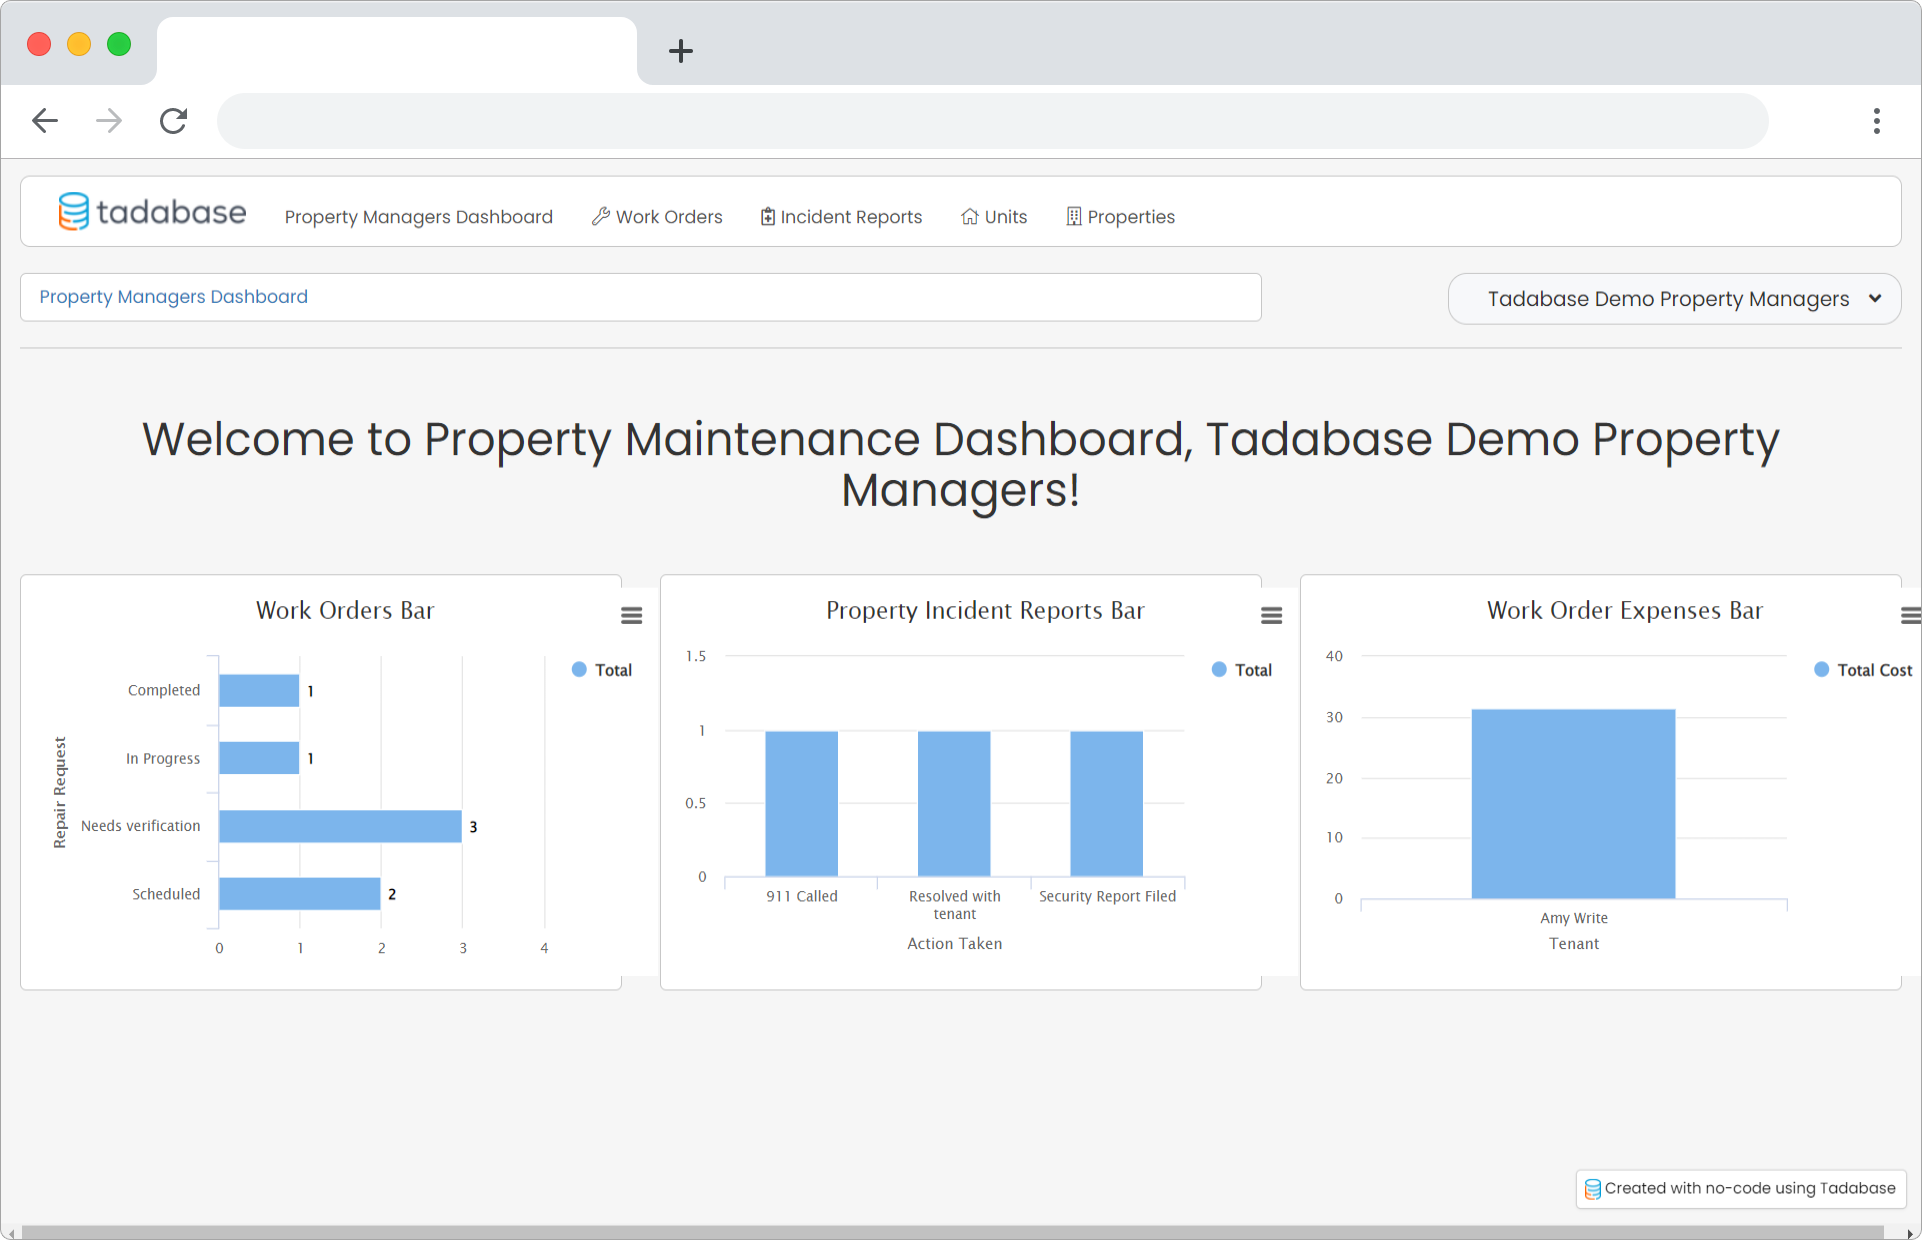Open Property Managers Dashboard menu item
The image size is (1922, 1240).
pos(418,217)
